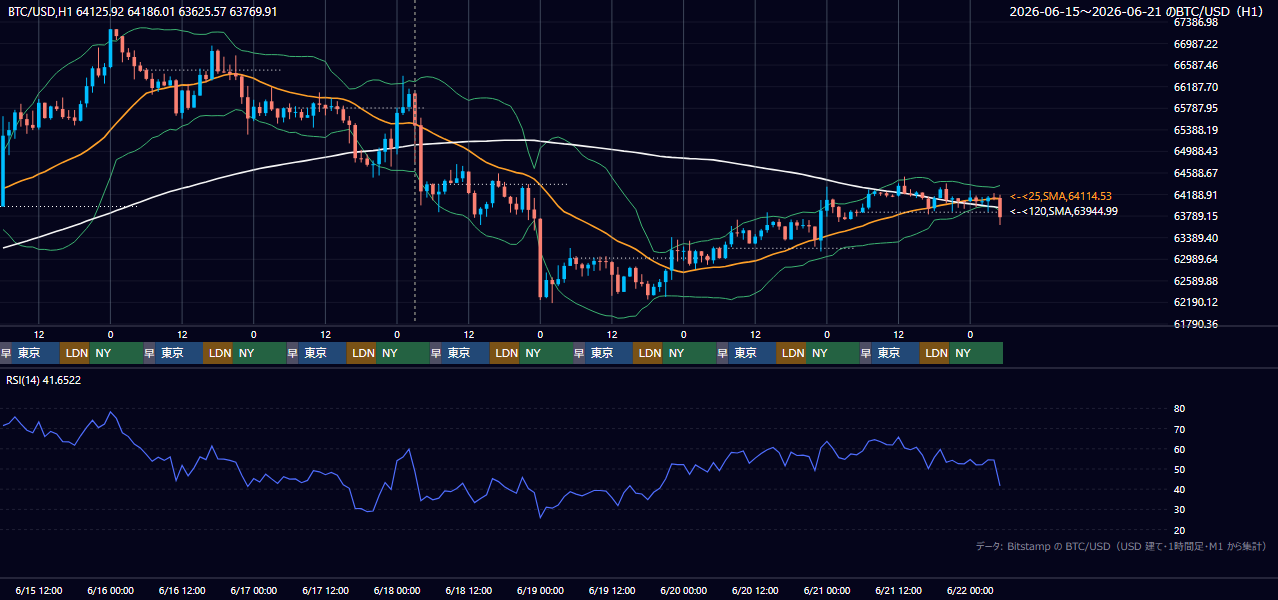Click the 62989.64 price axis label
1278x600 pixels.
point(1196,259)
